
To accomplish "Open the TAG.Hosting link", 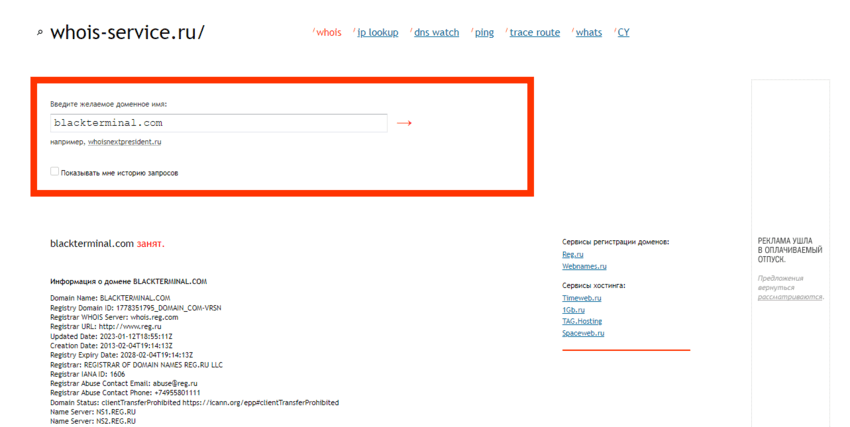I will point(582,321).
